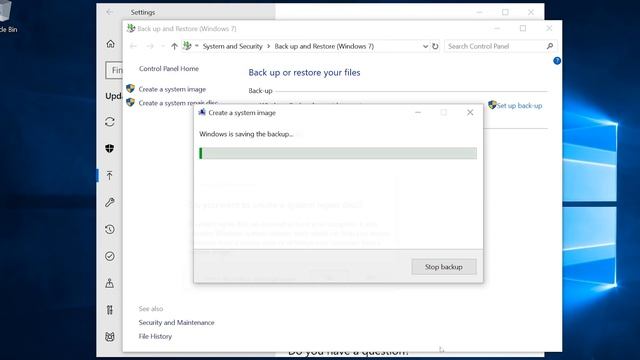640x360 pixels.
Task: Open Create a system image link
Action: [x=172, y=89]
